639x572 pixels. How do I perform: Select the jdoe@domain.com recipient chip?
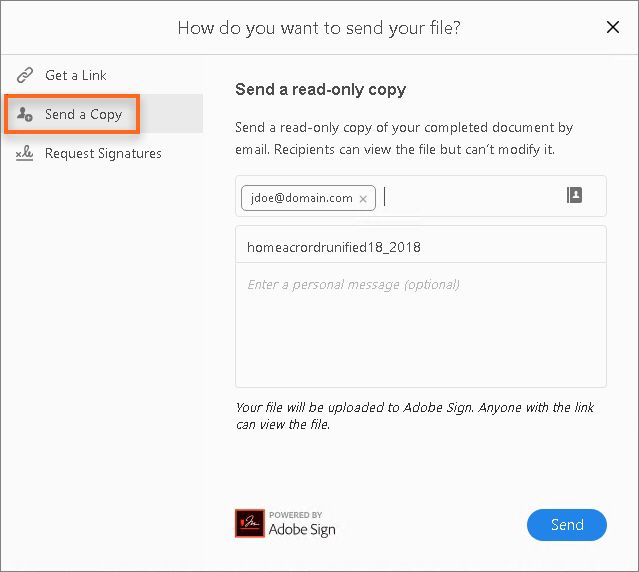(301, 198)
